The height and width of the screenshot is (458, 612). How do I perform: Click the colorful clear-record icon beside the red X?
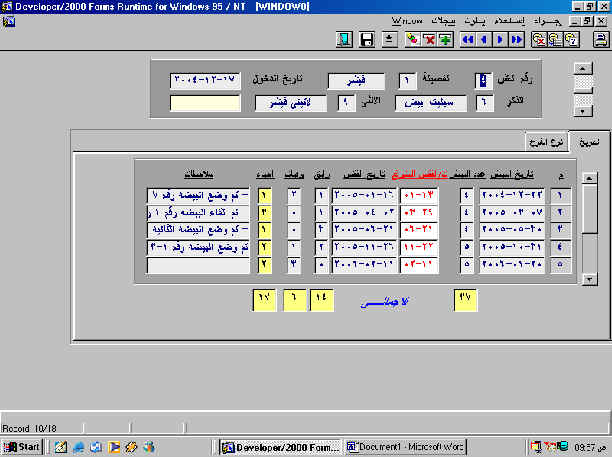pyautogui.click(x=413, y=39)
